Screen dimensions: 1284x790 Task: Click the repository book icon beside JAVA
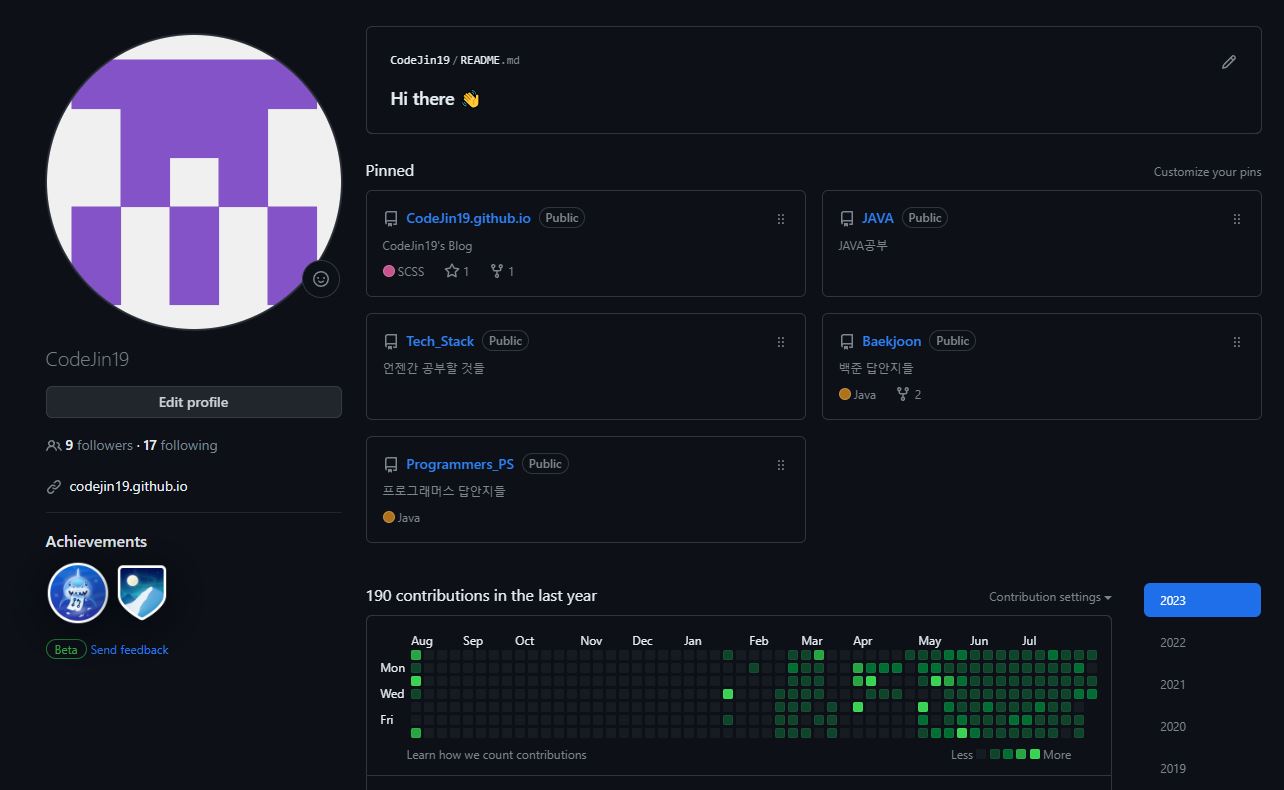846,217
